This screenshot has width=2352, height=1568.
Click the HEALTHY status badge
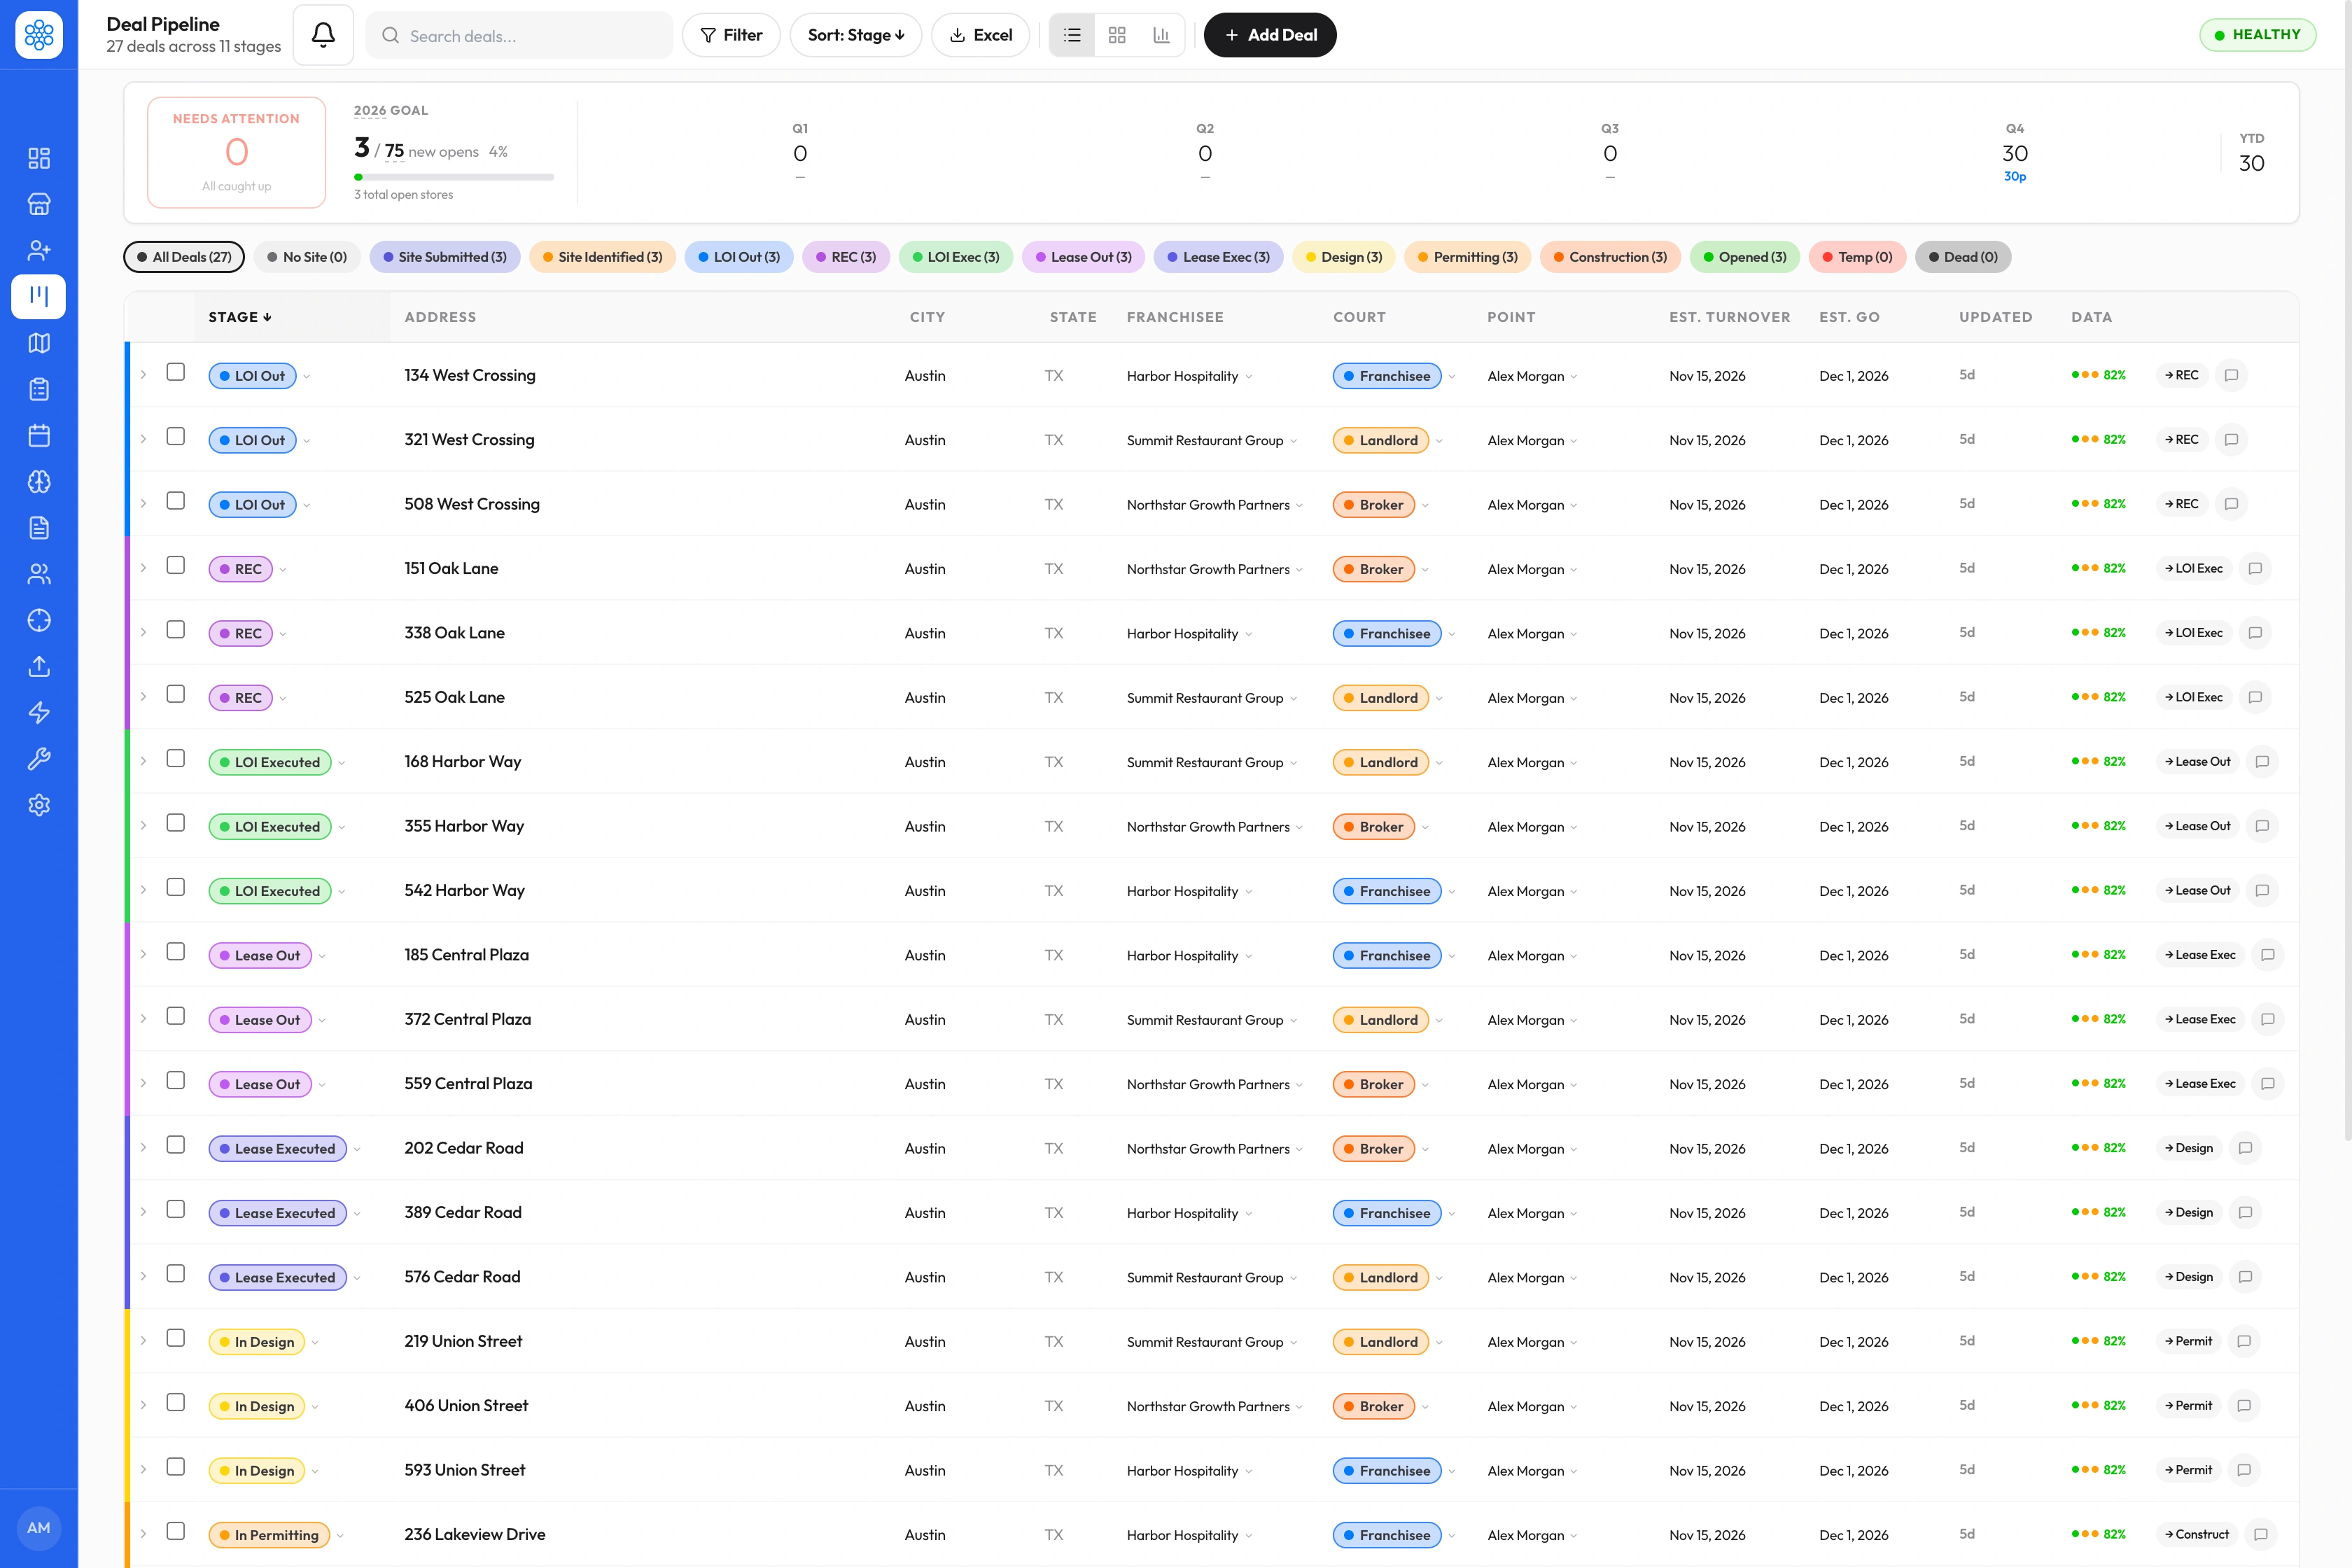[2258, 35]
